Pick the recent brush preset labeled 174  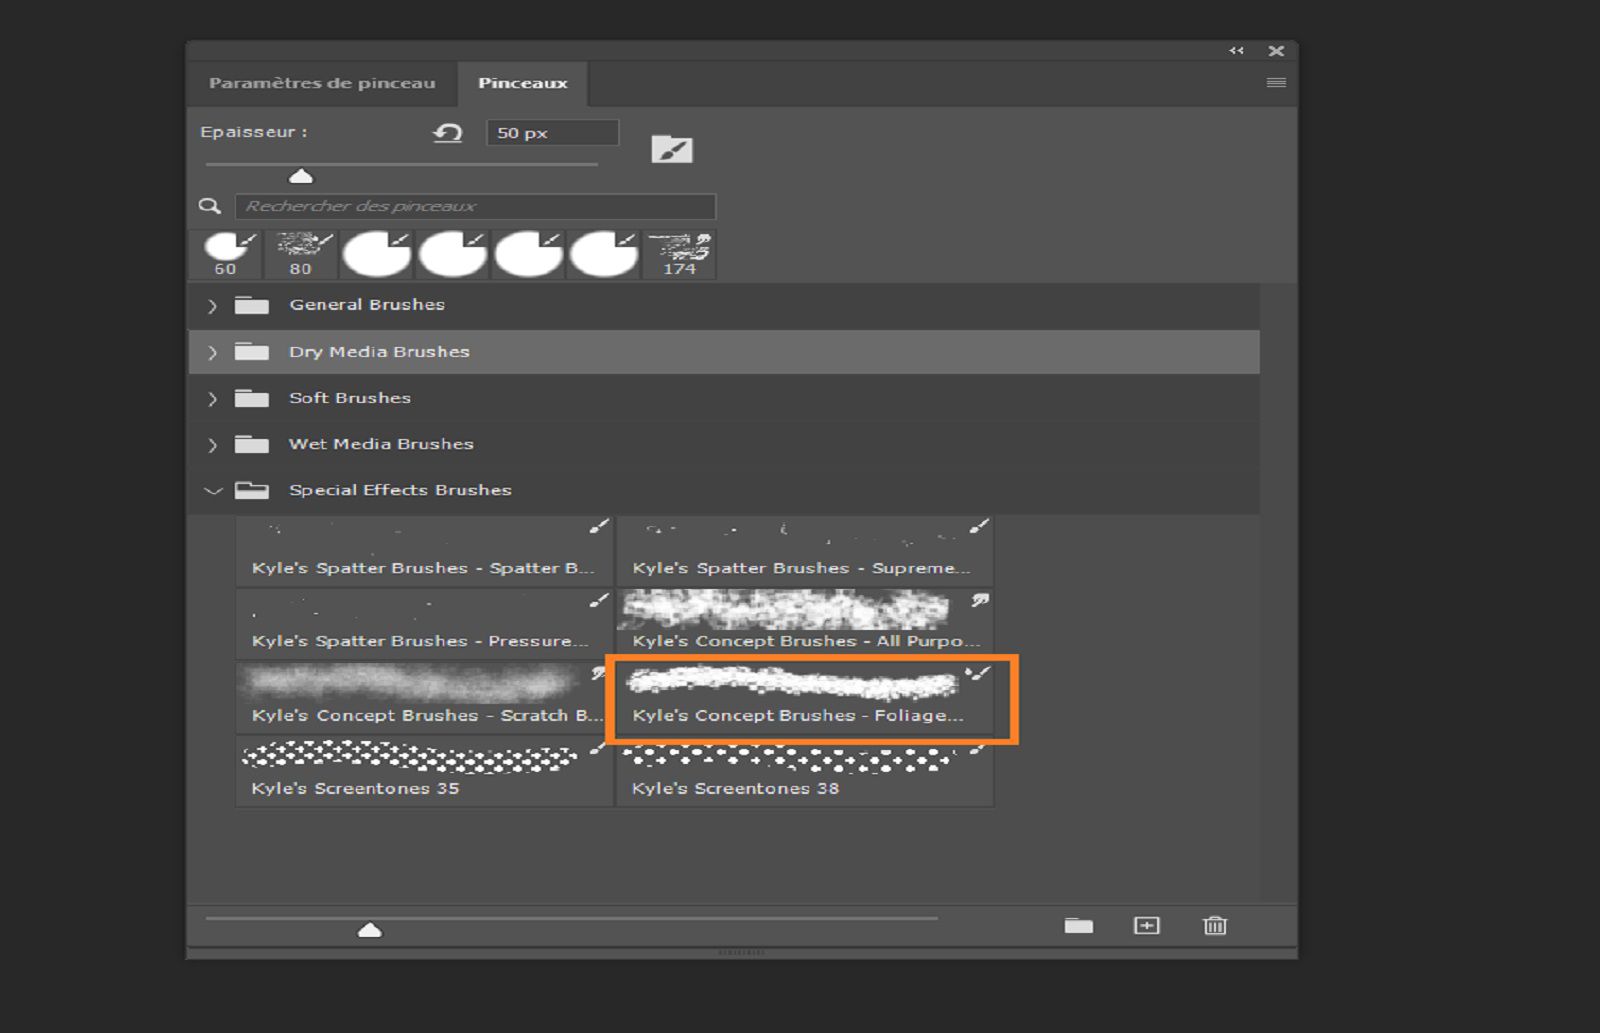point(680,254)
